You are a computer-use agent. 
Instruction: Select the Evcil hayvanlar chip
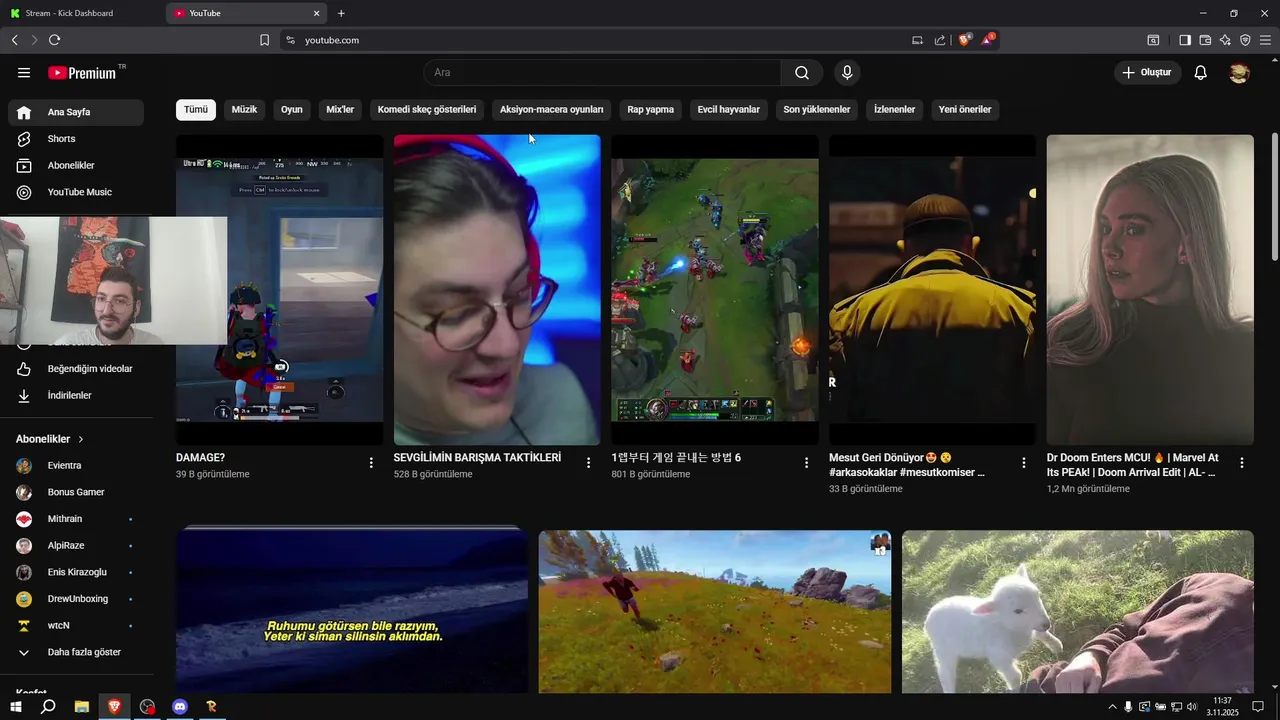729,110
